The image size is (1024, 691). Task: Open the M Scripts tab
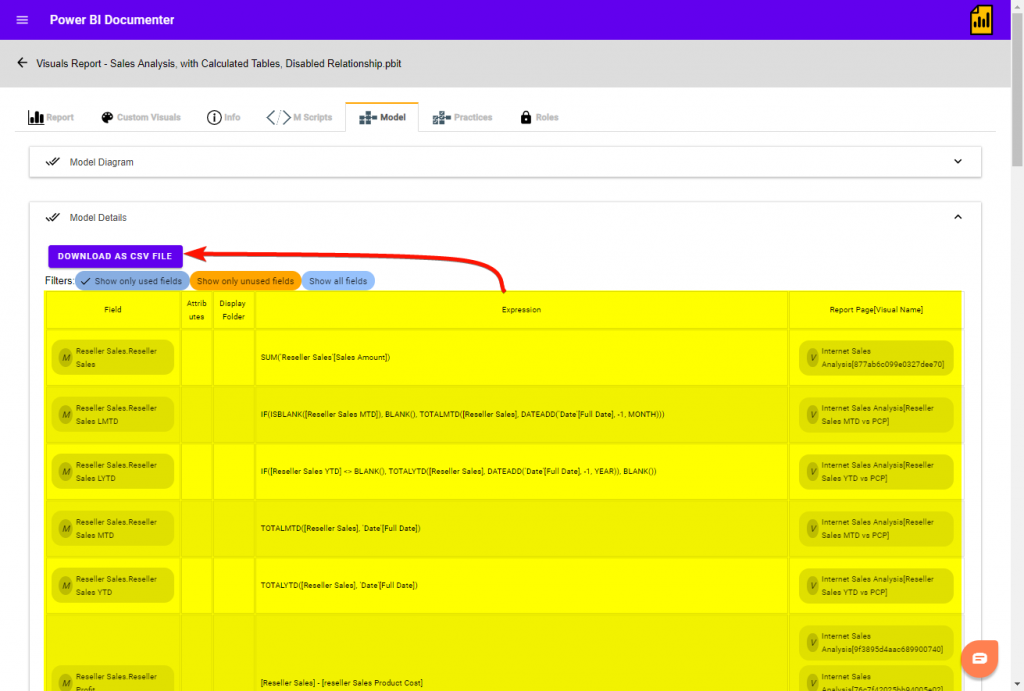pos(299,118)
